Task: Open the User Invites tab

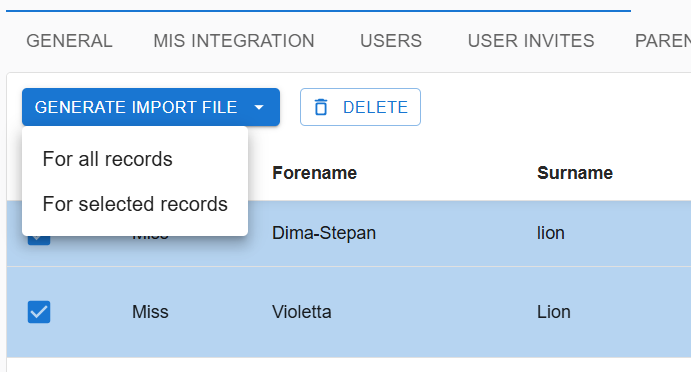Action: [x=531, y=41]
